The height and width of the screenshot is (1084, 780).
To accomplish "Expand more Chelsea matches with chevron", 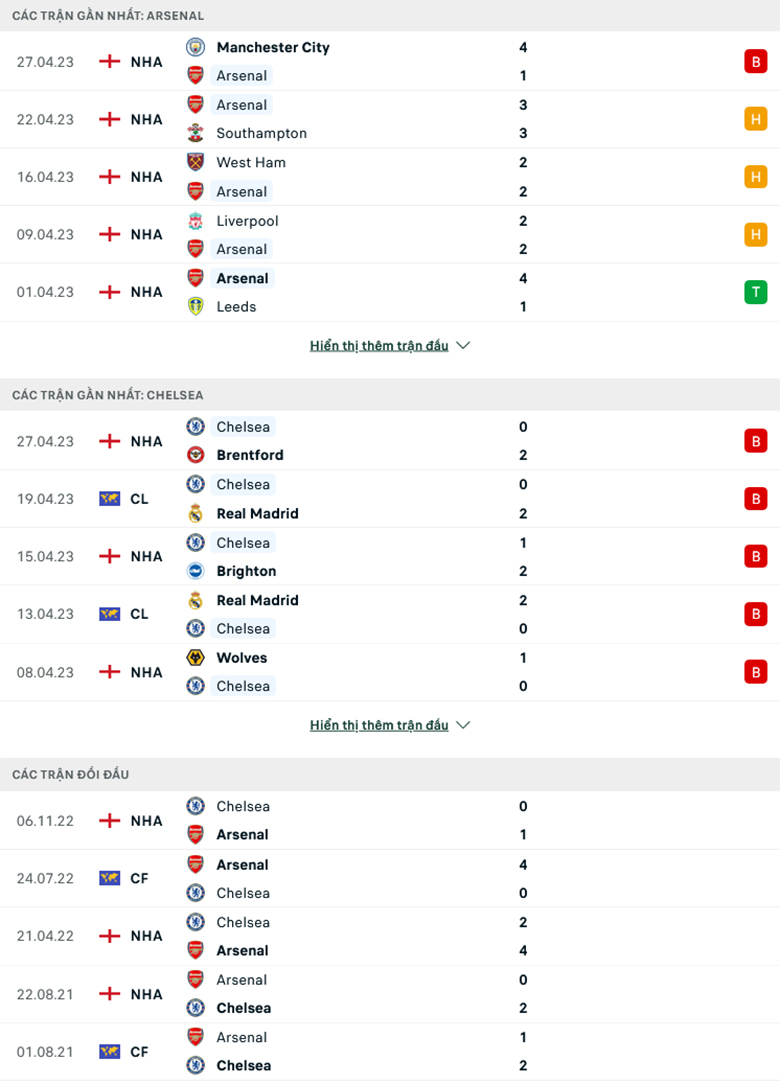I will (x=463, y=725).
